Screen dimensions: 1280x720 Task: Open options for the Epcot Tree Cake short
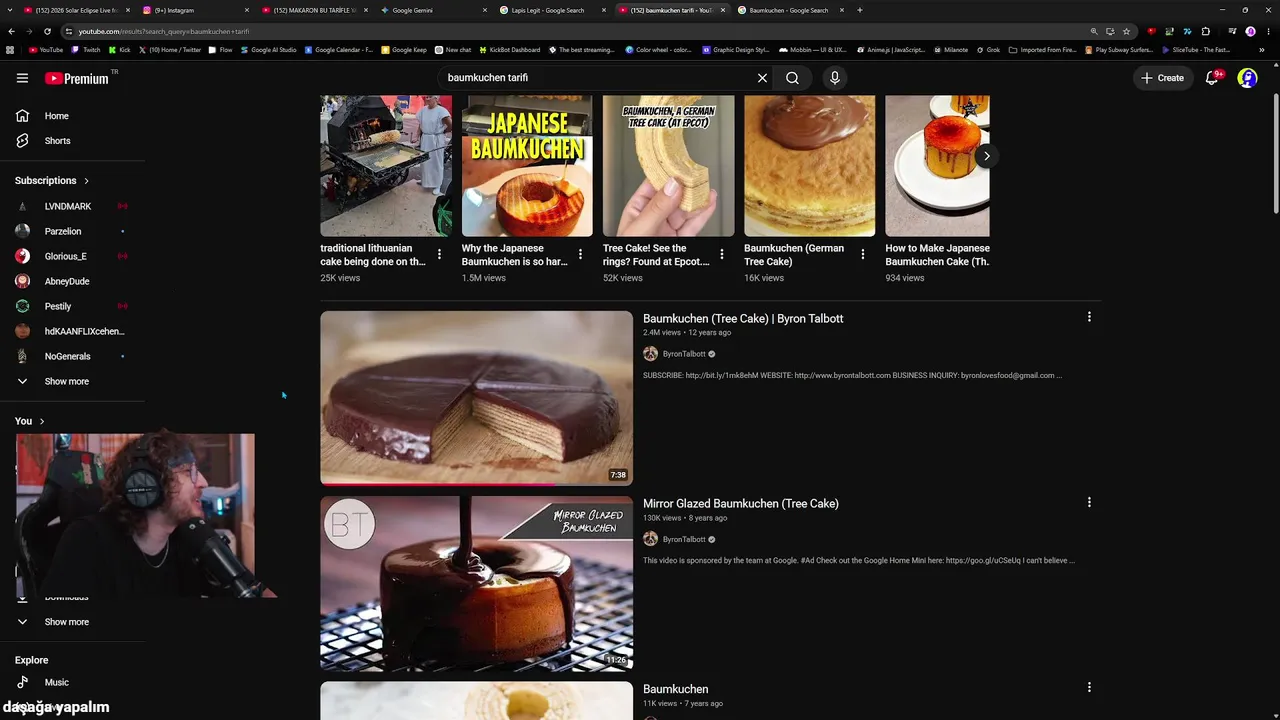tap(721, 254)
